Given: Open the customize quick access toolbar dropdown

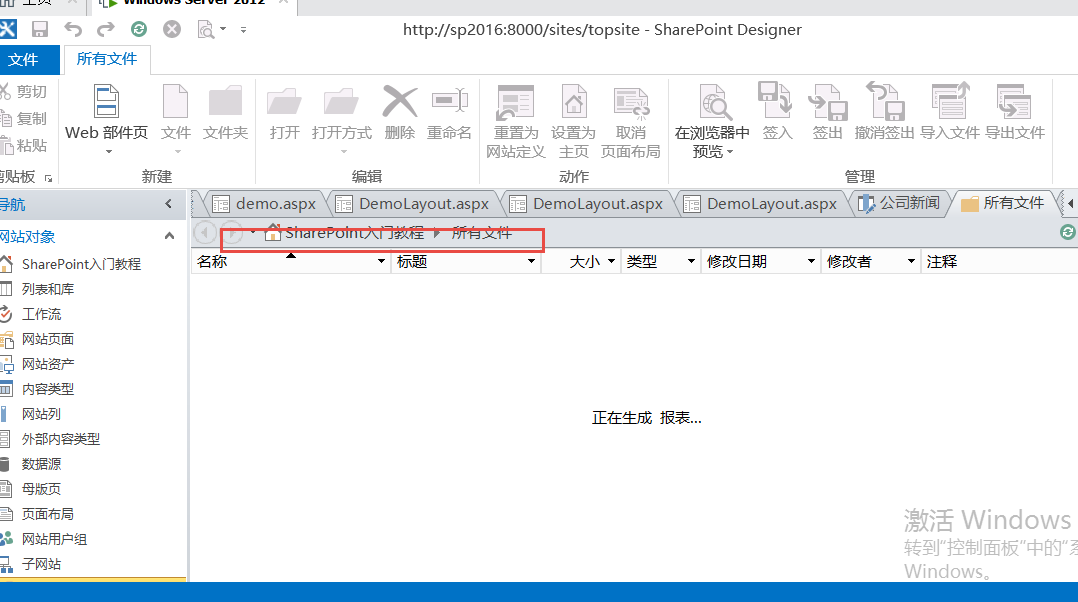Looking at the screenshot, I should pos(243,30).
